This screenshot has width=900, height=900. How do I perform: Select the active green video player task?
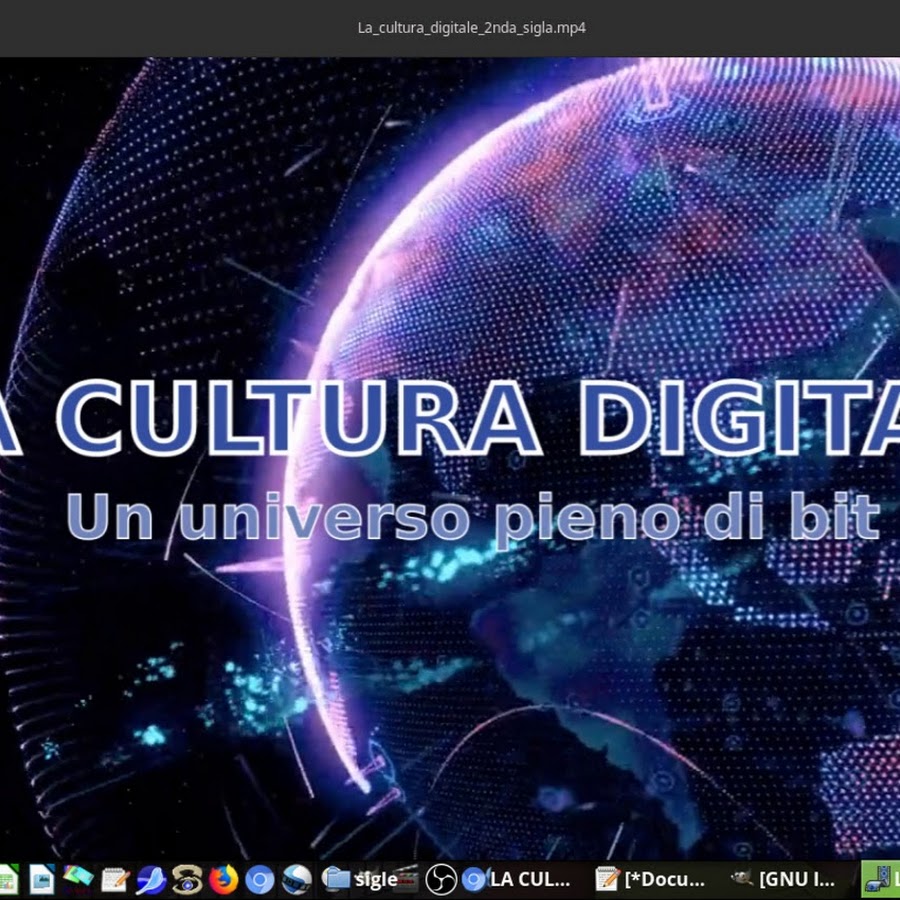[882, 880]
